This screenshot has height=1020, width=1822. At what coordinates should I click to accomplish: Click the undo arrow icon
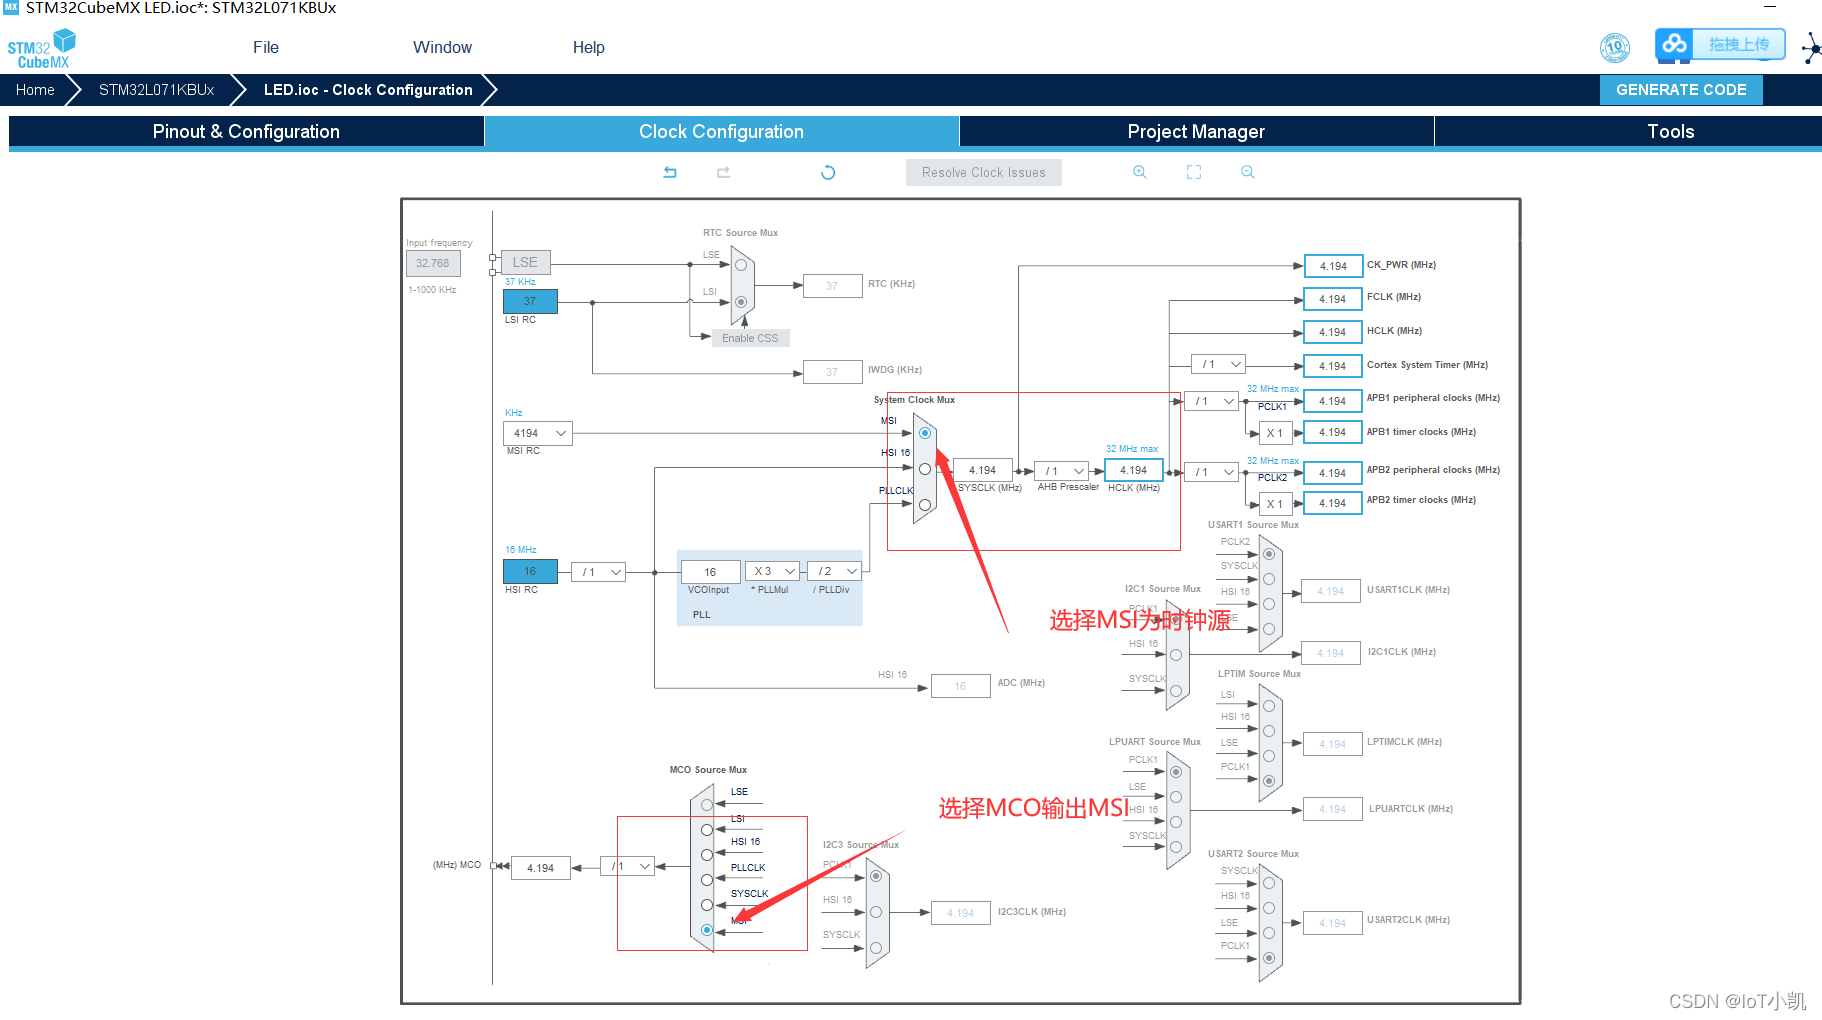670,172
